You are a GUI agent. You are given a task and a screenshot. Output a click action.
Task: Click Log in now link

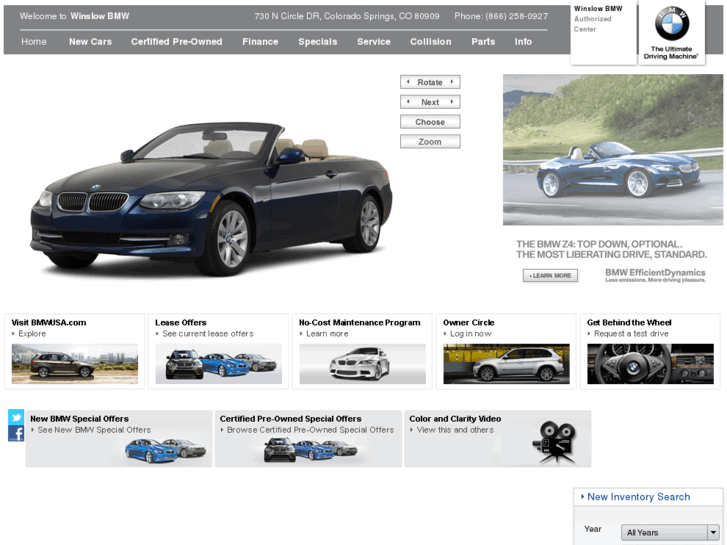471,333
